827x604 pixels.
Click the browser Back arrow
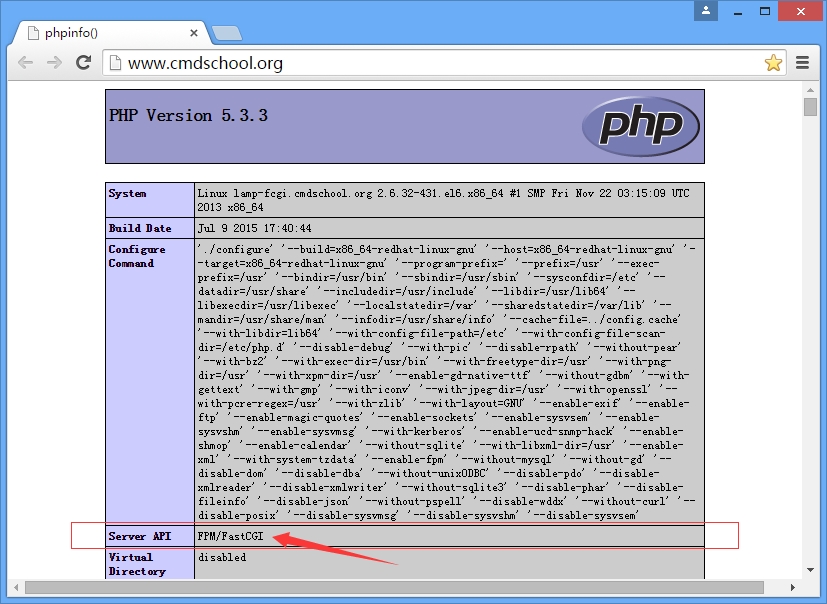[x=25, y=63]
